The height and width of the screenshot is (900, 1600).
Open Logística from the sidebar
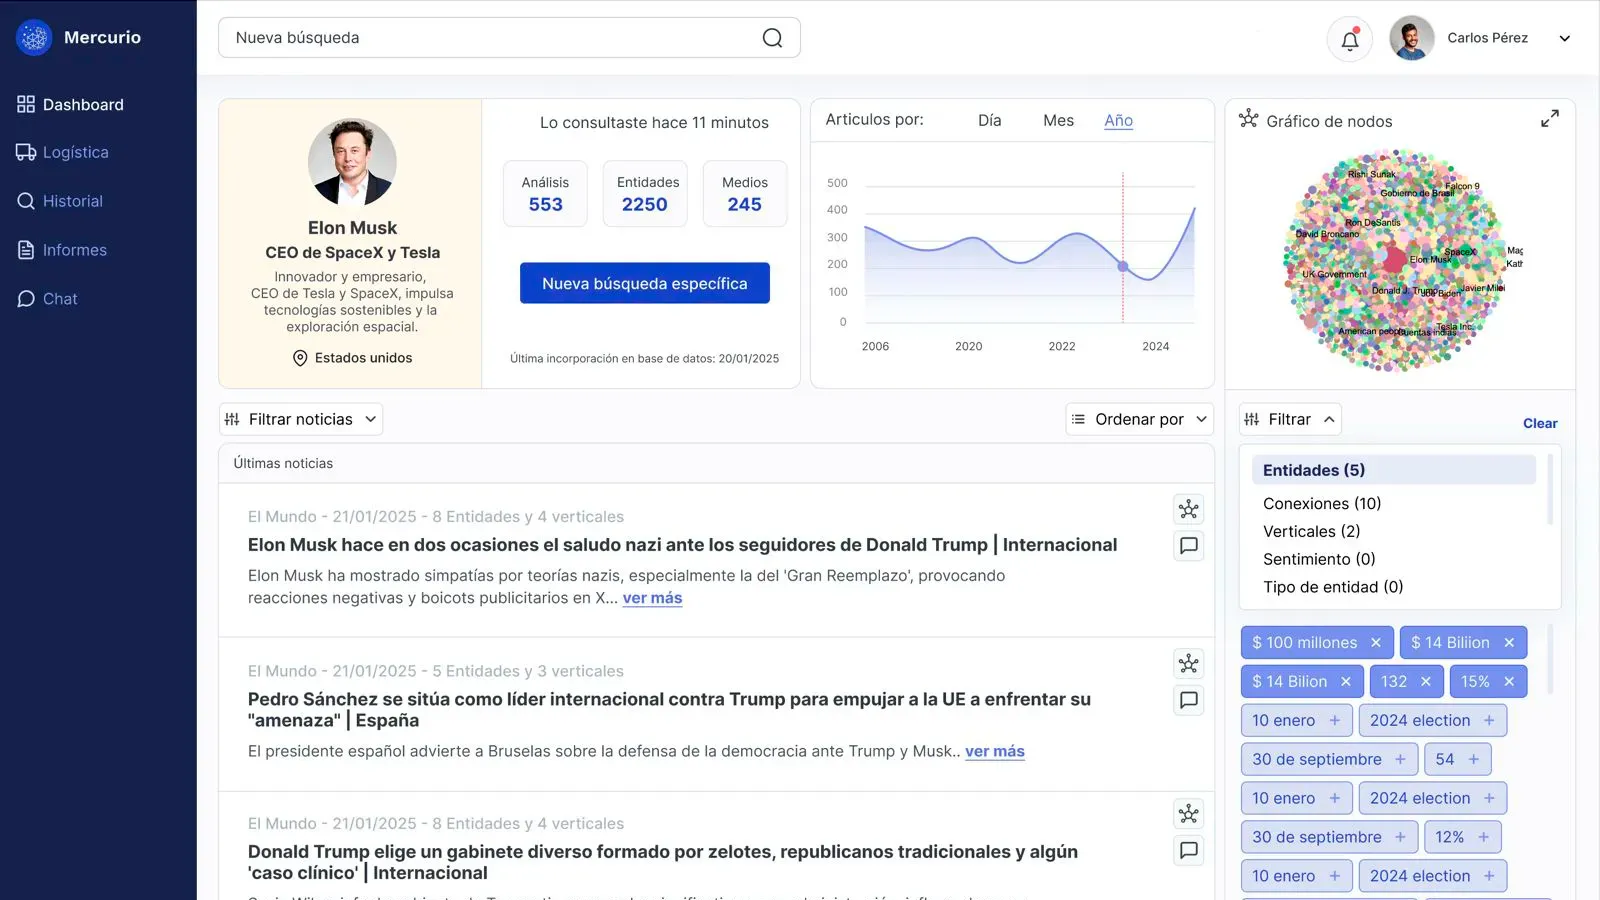point(75,152)
